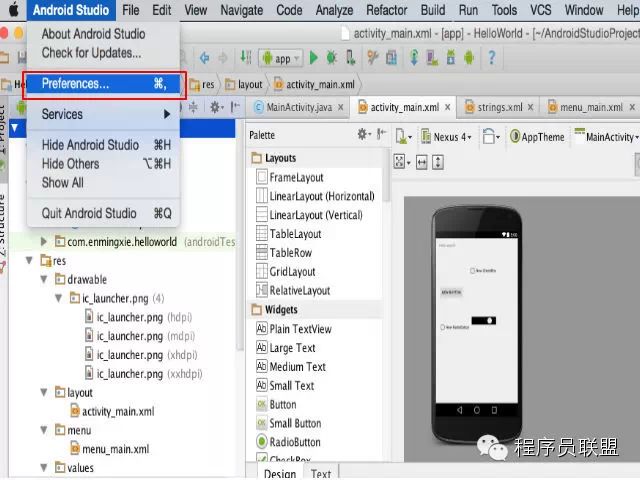Click the Sync Project with Gradle icon
The width and height of the screenshot is (640, 480).
414,58
